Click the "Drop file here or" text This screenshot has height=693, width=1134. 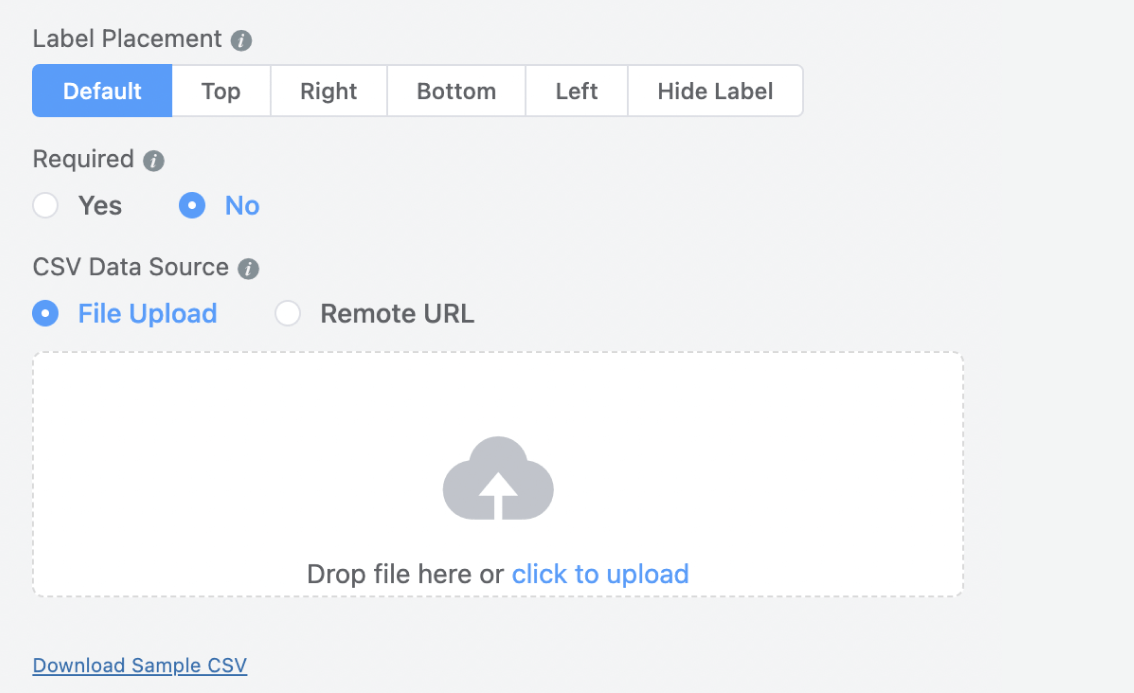tap(405, 574)
